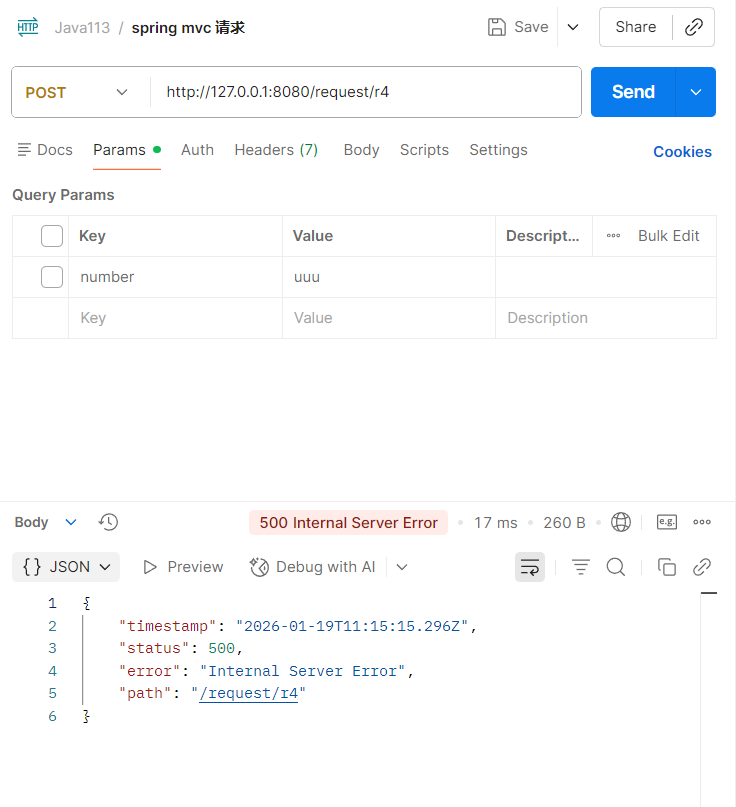Click the Preview play icon
Screen dimensions: 736x807
tap(150, 567)
